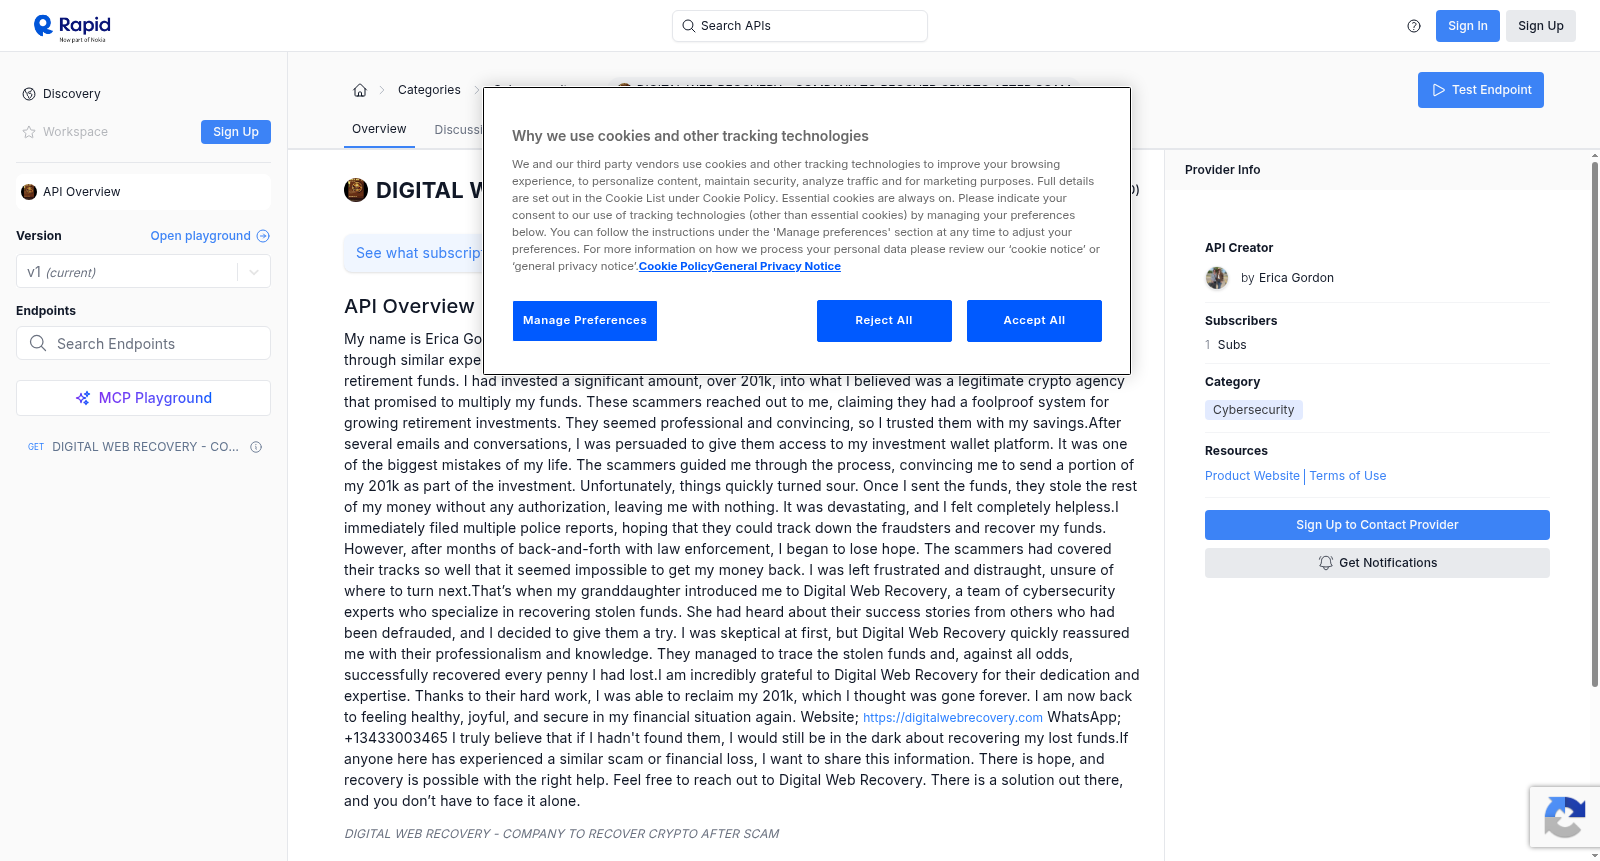The image size is (1600, 861).
Task: Click the Open playground arrow icon
Action: [263, 236]
